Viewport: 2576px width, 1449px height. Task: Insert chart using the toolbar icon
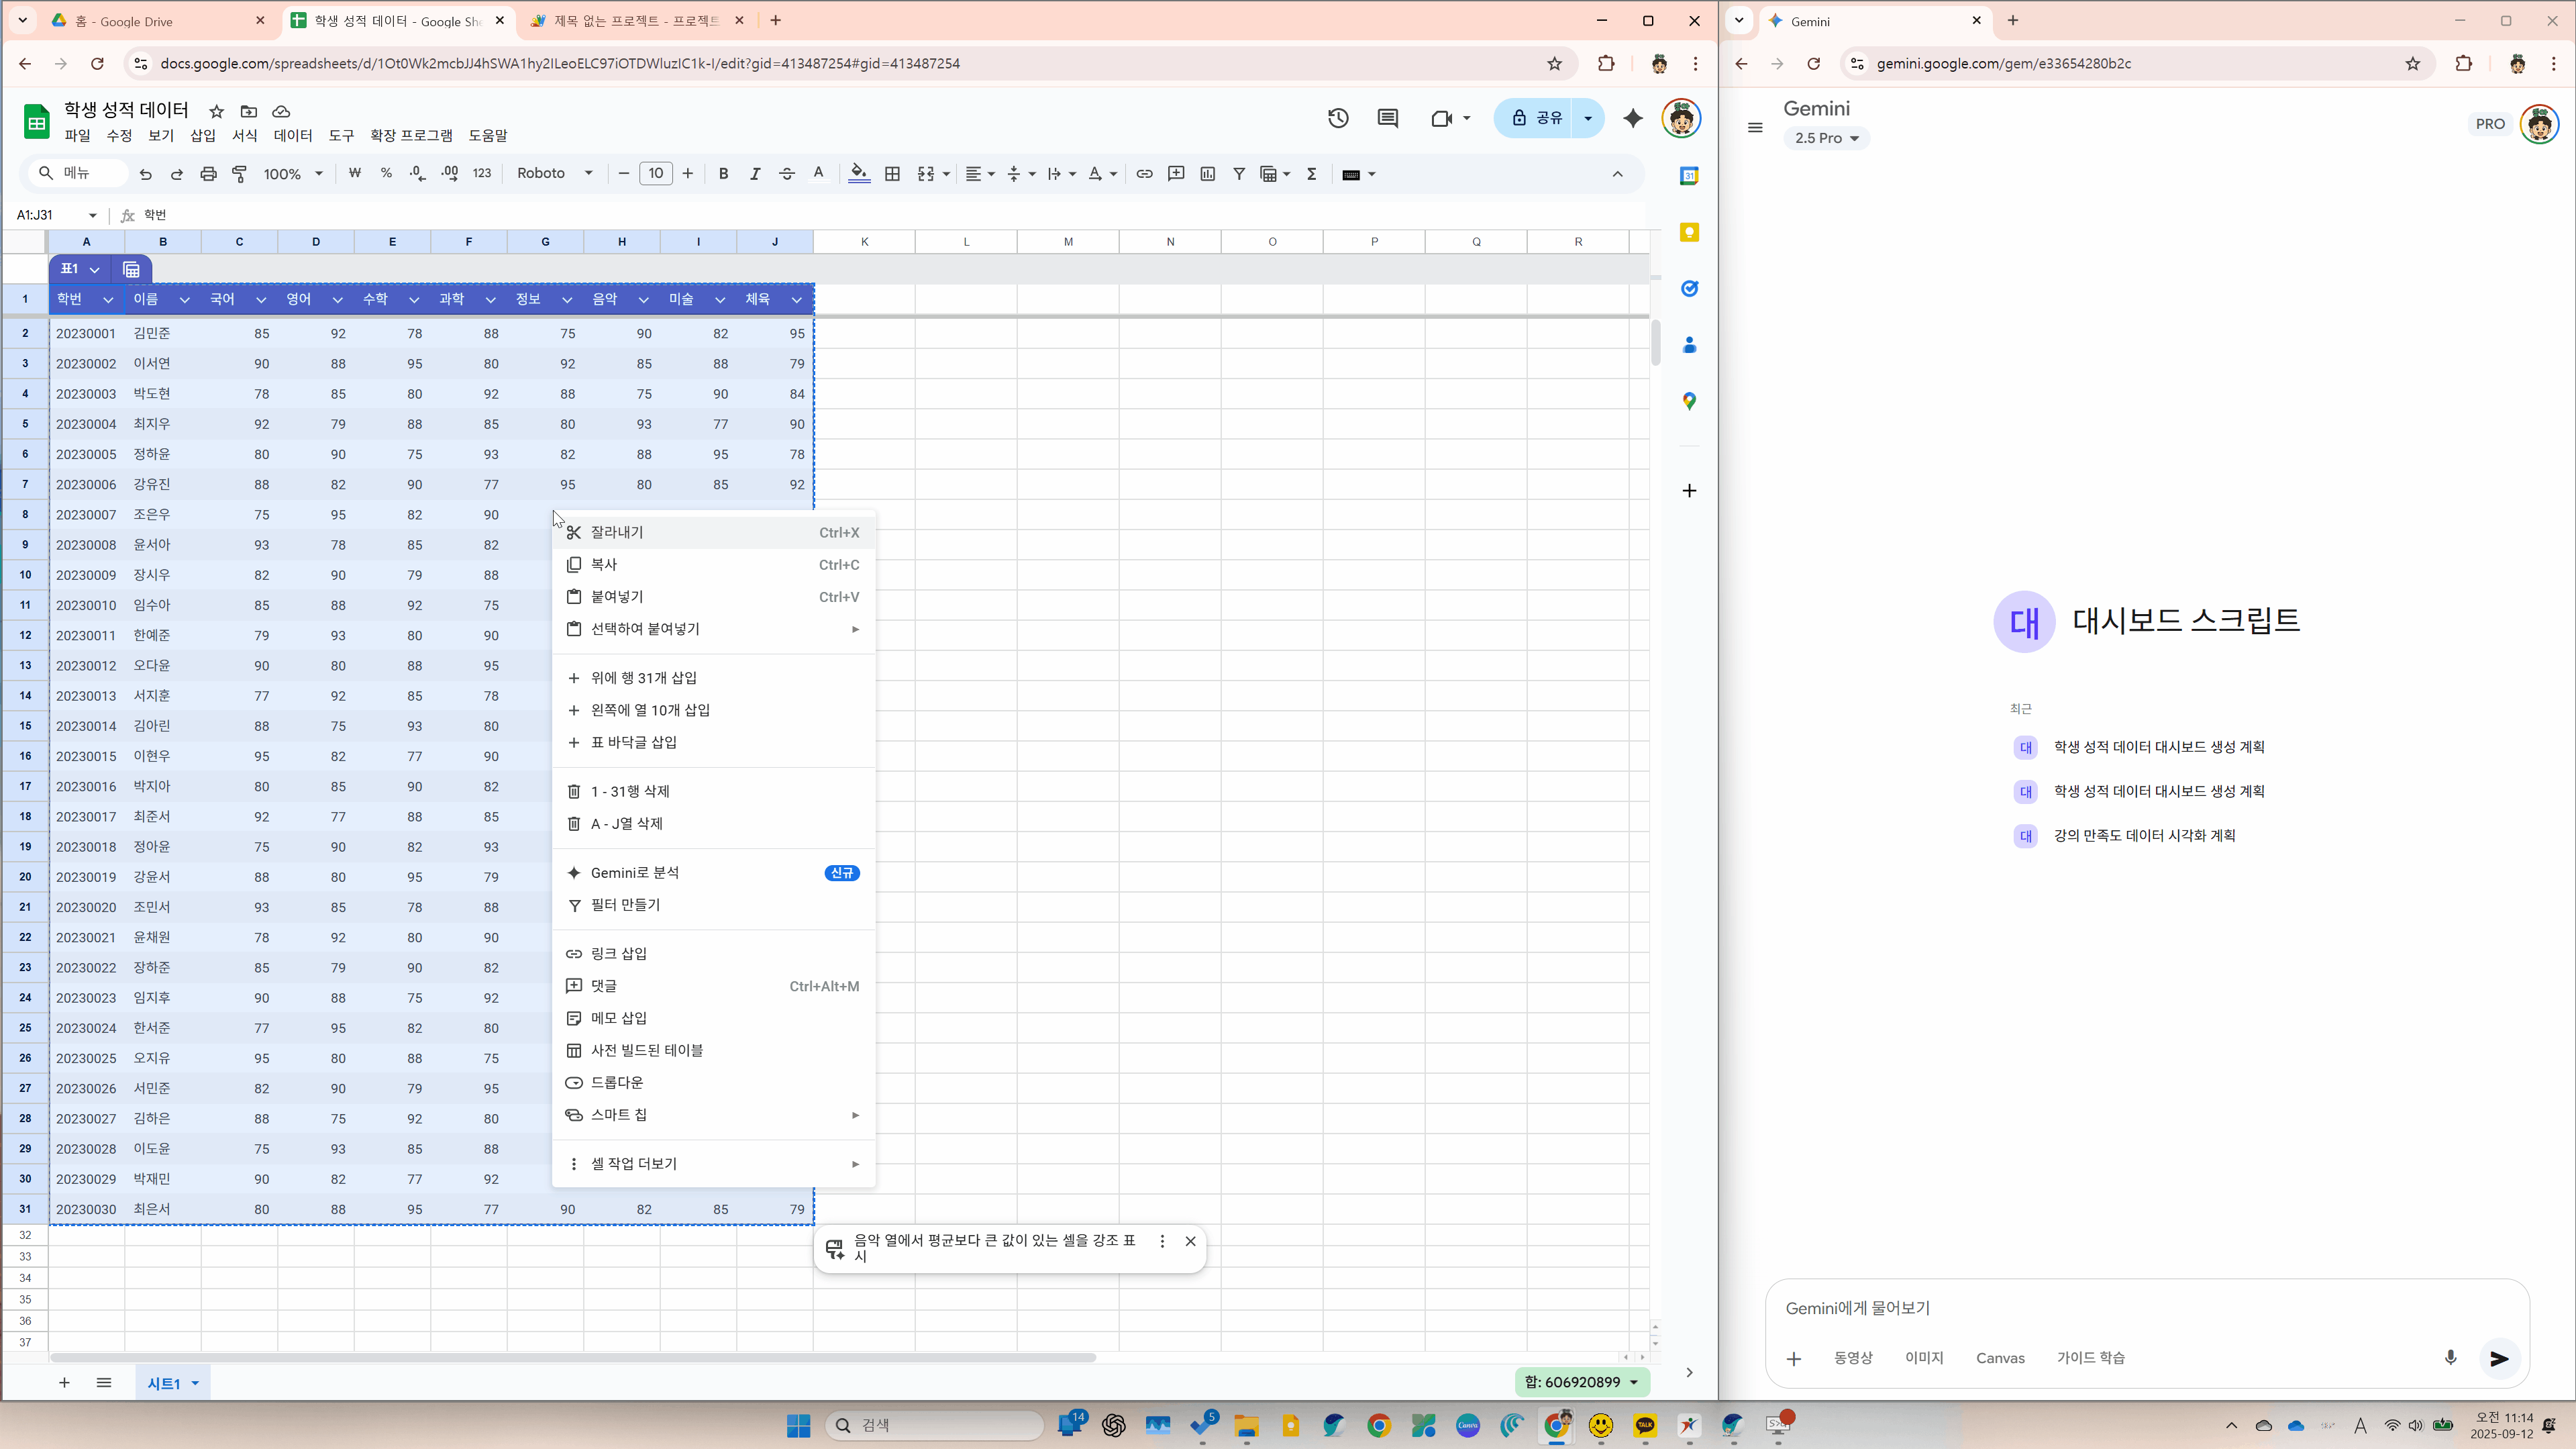pos(1207,174)
